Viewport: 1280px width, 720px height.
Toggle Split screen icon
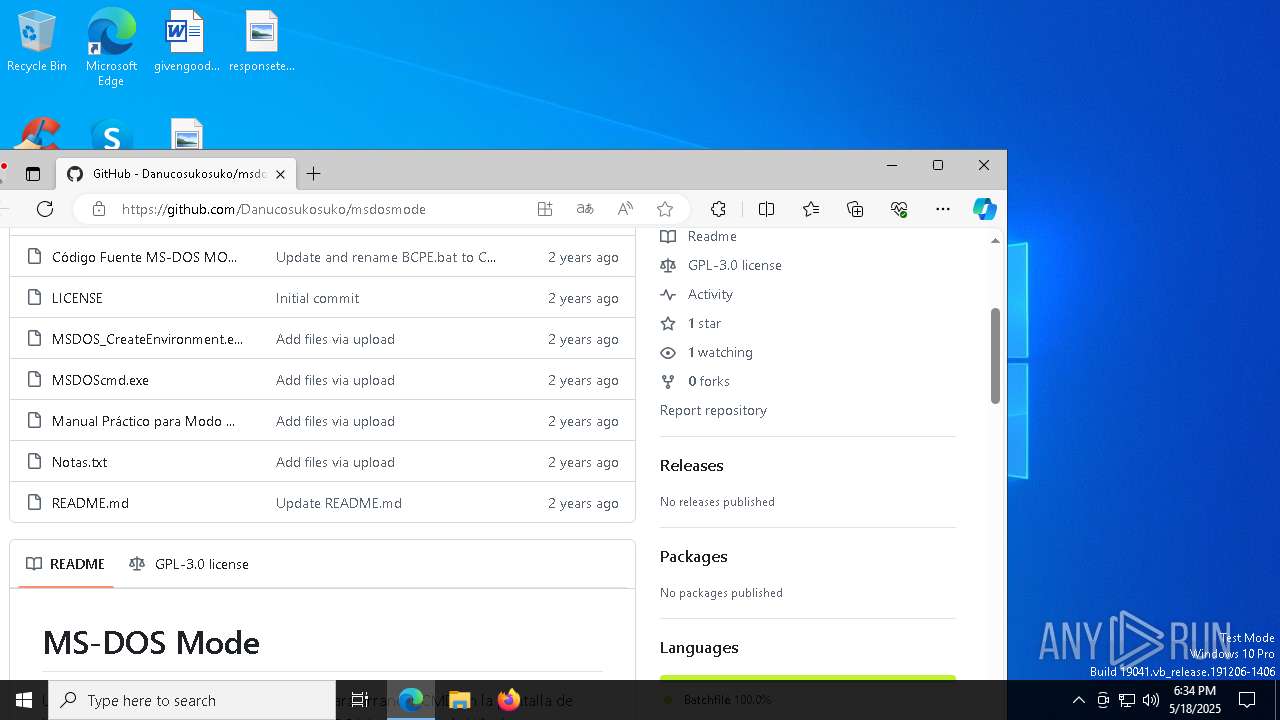click(x=767, y=209)
